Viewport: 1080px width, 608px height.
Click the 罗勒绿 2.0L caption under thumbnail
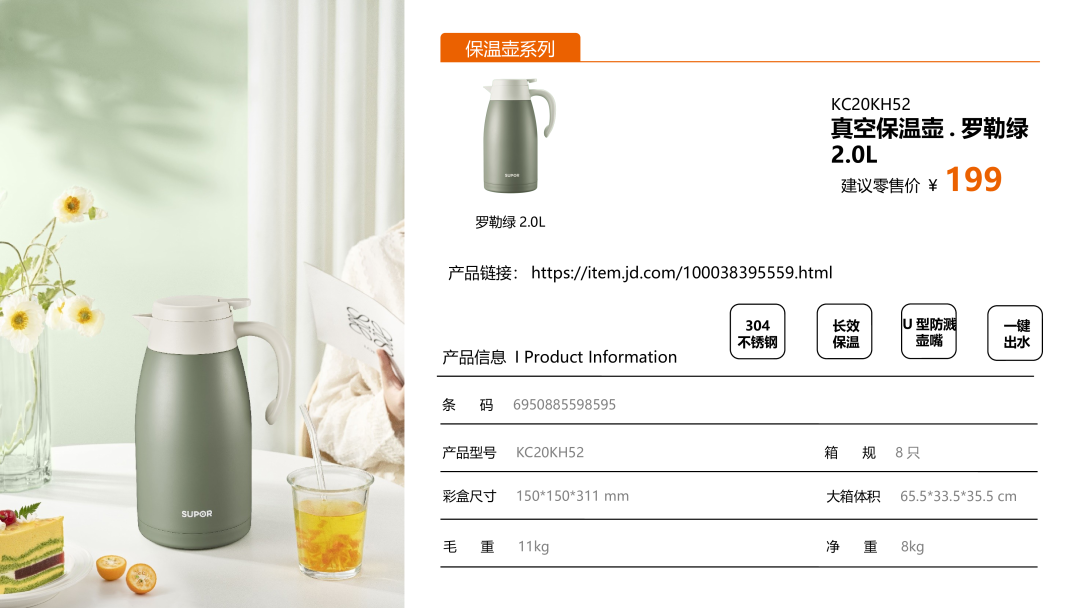[x=510, y=222]
